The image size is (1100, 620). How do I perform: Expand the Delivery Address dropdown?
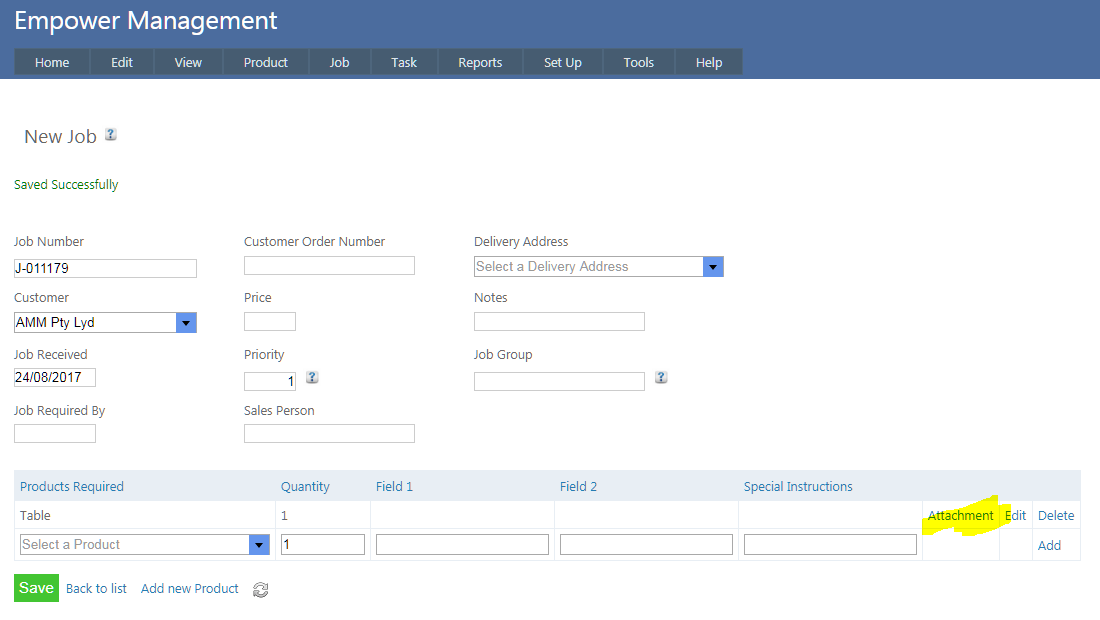[712, 266]
